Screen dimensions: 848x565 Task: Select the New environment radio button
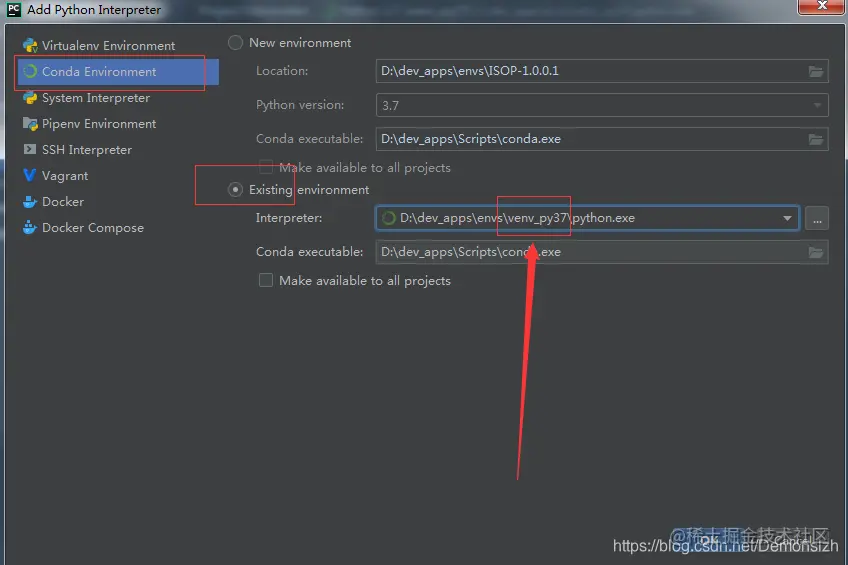(235, 43)
